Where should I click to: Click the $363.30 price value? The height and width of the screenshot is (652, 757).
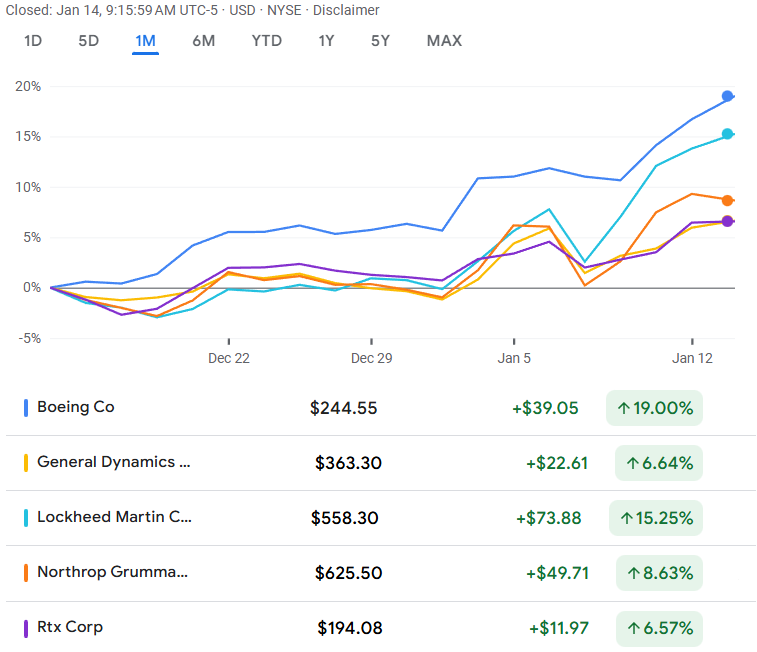[348, 463]
